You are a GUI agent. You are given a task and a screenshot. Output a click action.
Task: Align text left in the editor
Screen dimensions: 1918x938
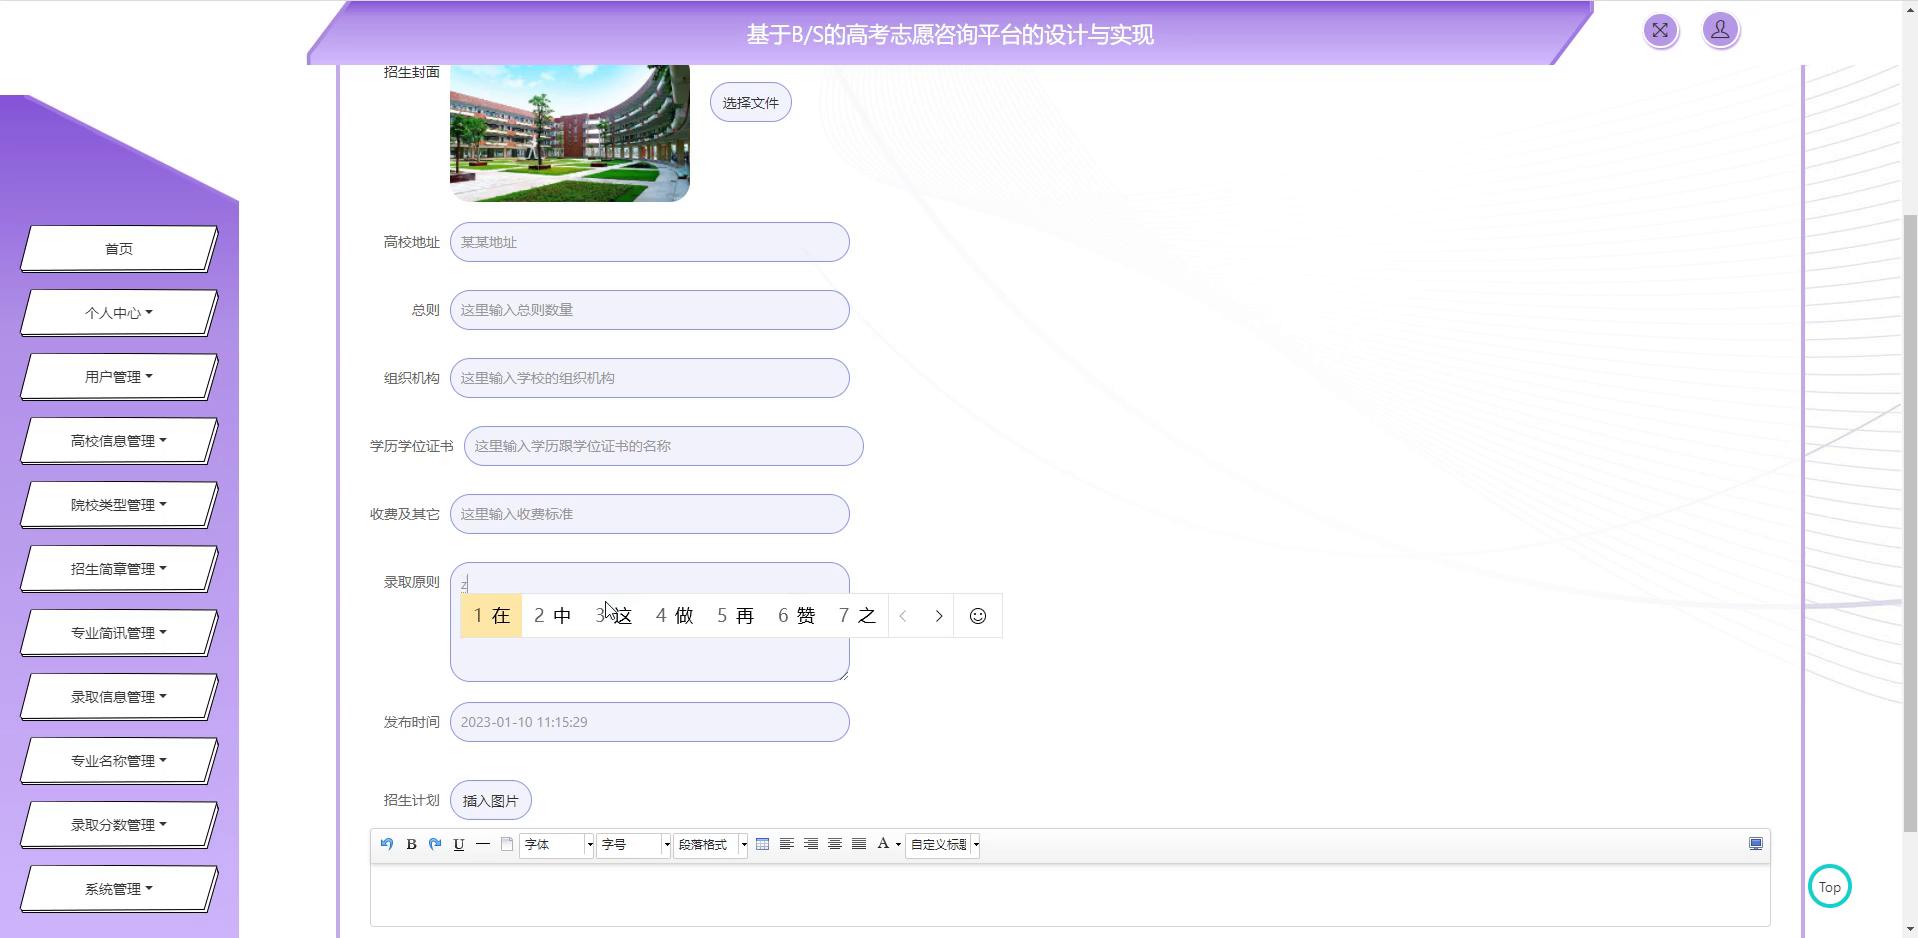pos(787,844)
